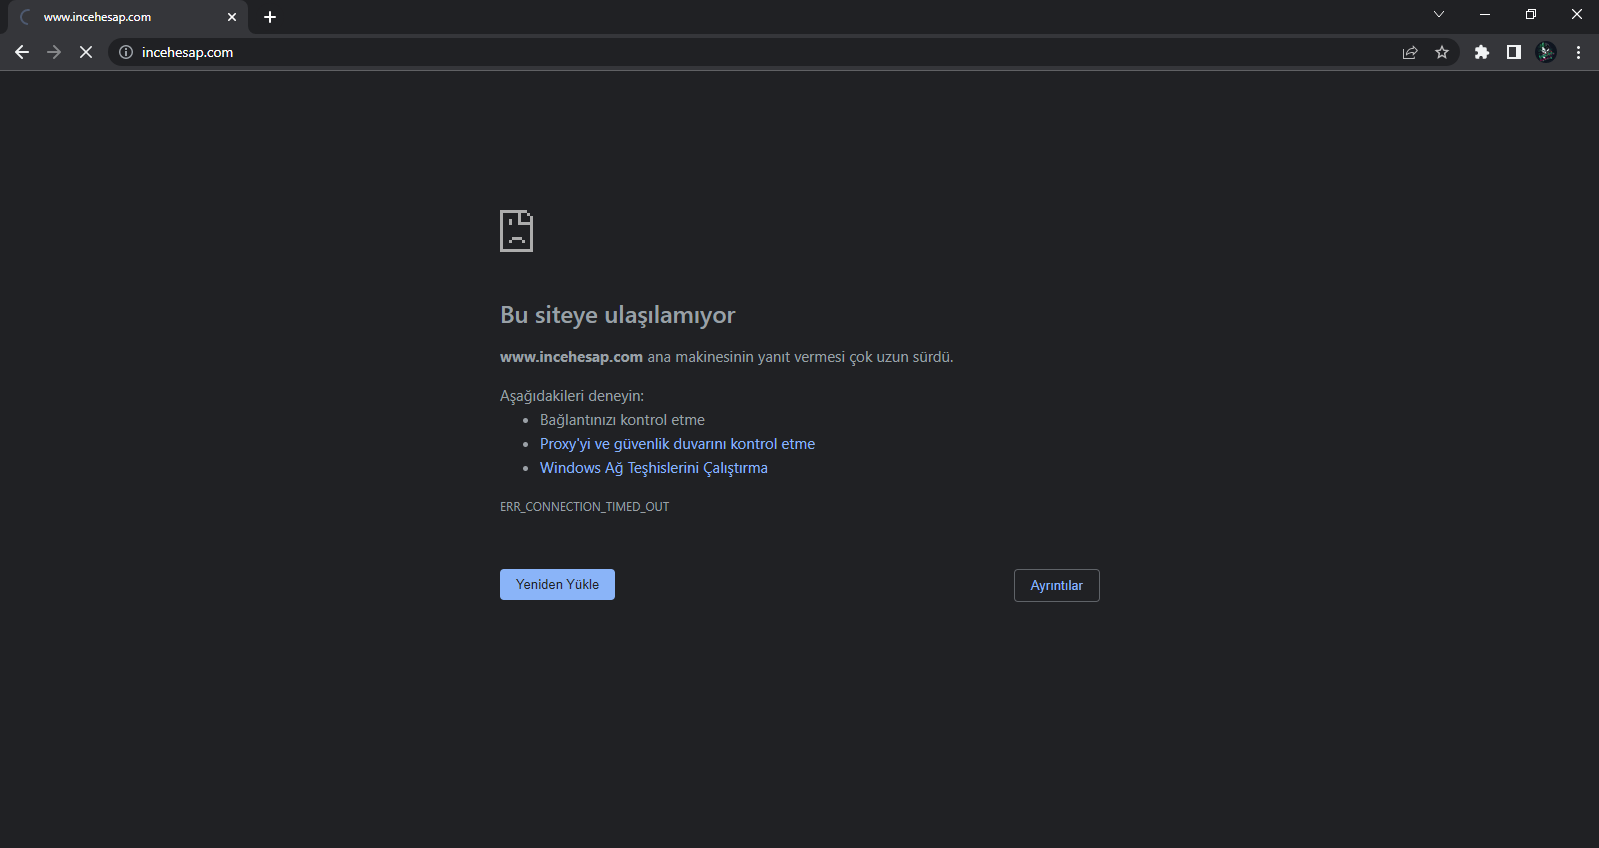This screenshot has width=1599, height=848.
Task: Click the sad page error icon
Action: 516,231
